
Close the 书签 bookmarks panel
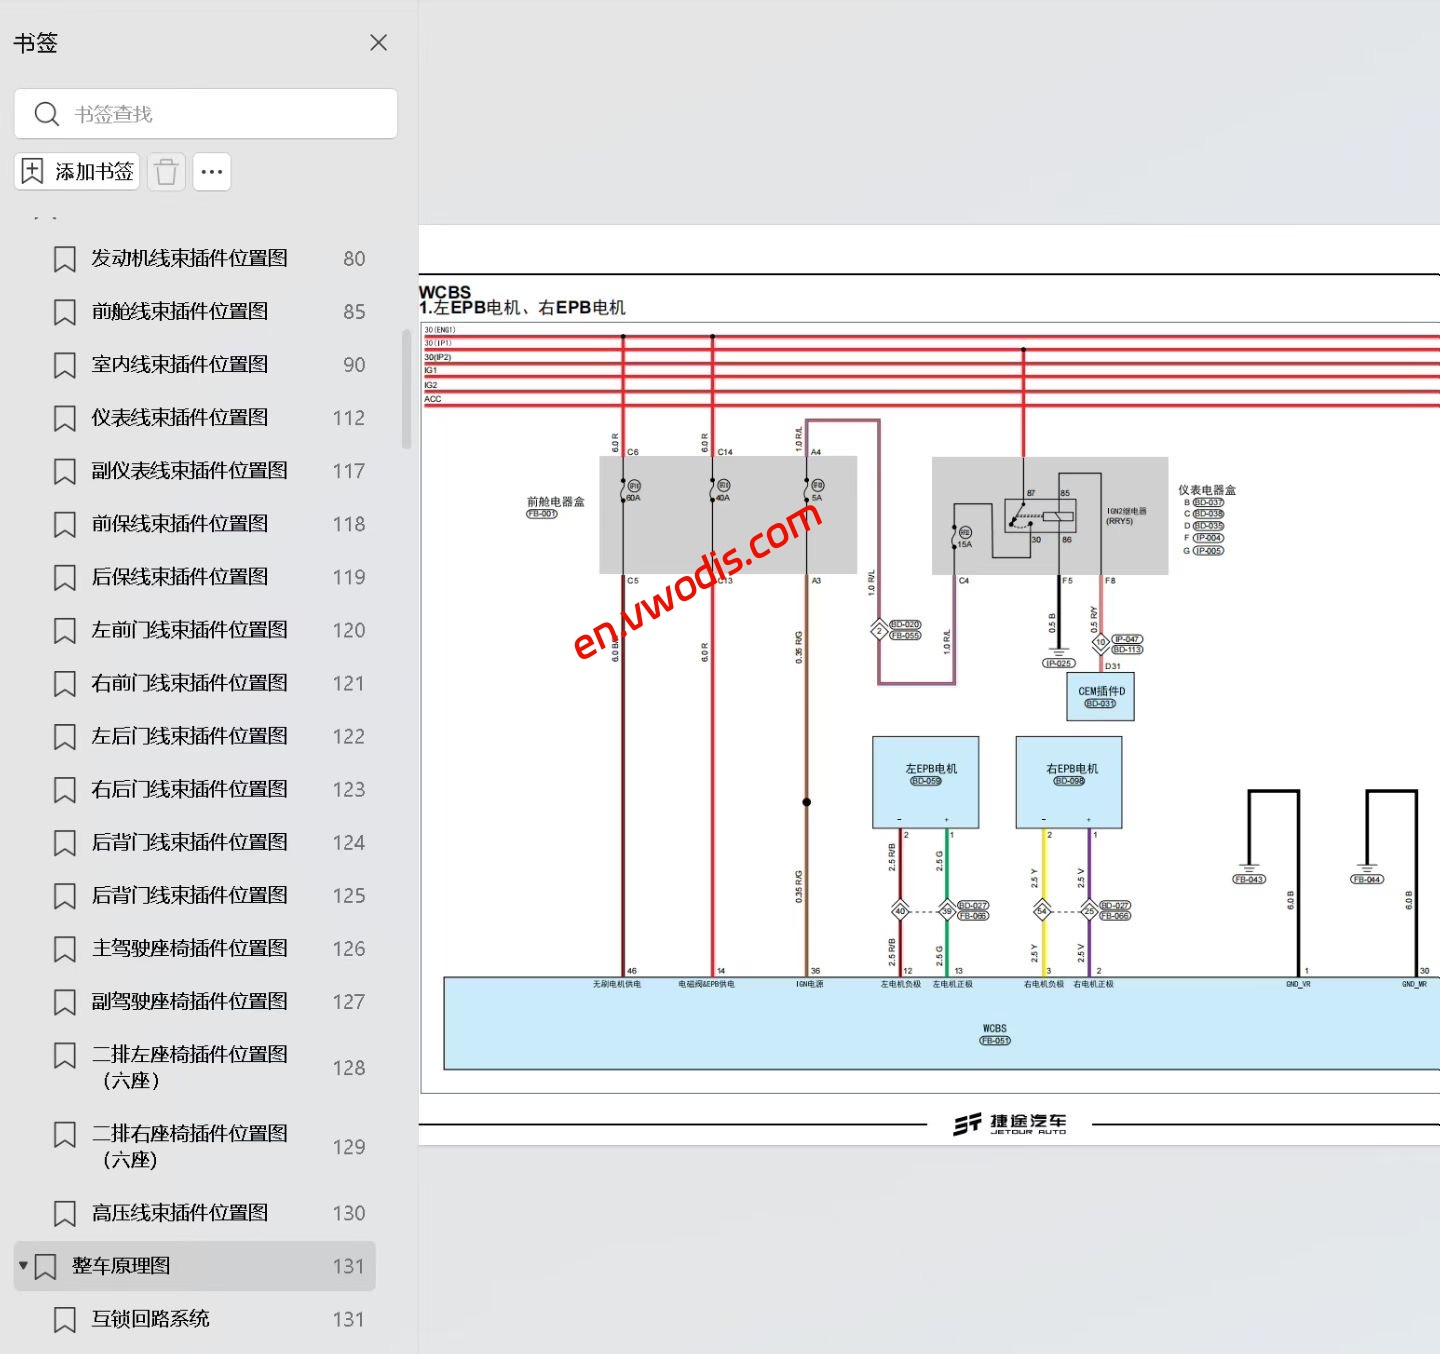378,42
